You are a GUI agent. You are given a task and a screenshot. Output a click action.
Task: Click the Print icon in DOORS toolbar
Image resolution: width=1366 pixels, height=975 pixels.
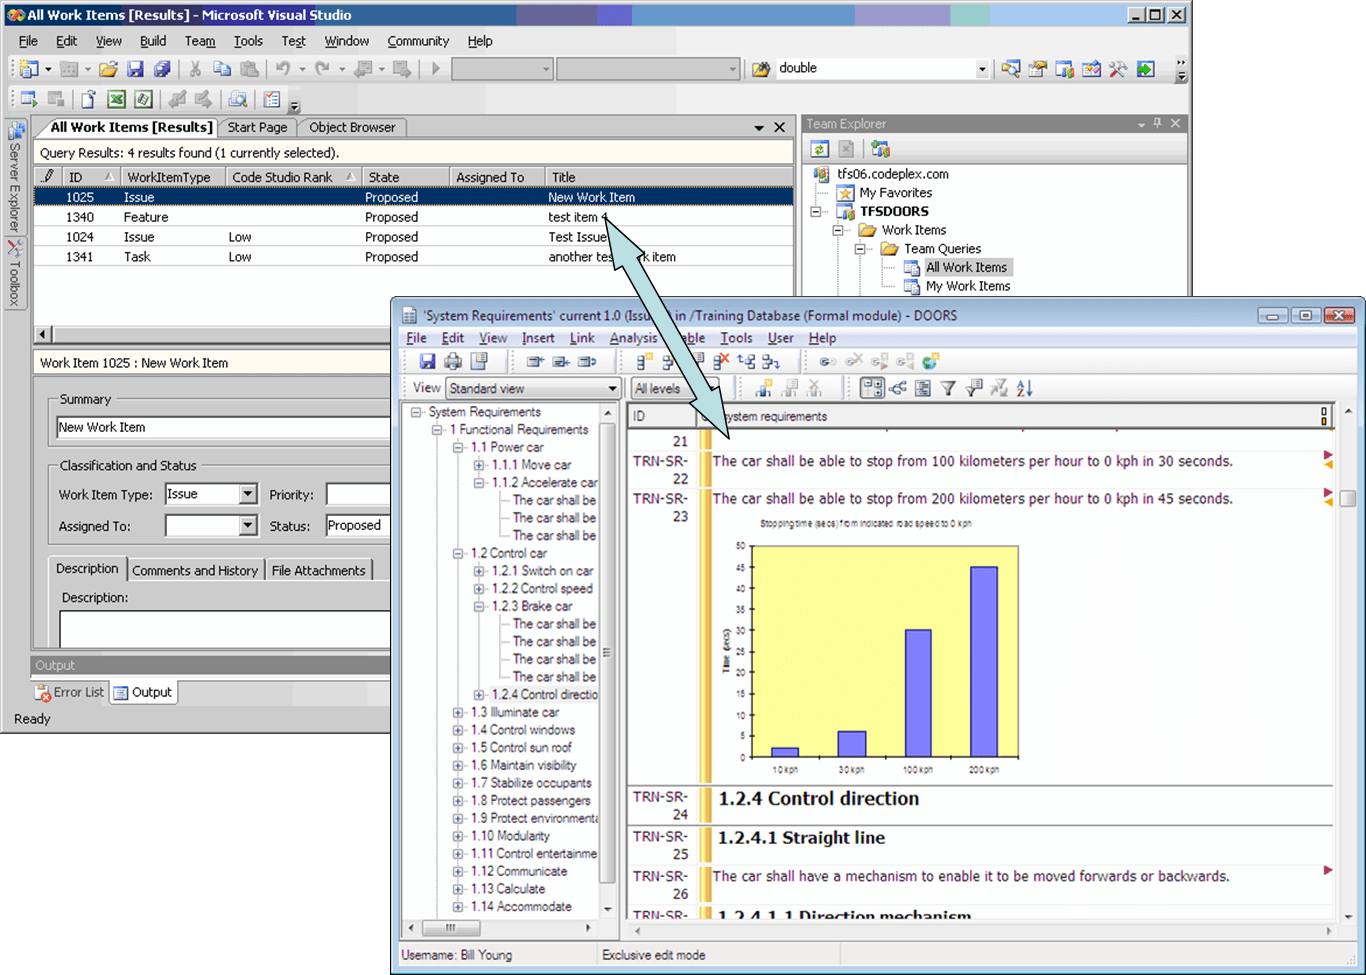(453, 362)
